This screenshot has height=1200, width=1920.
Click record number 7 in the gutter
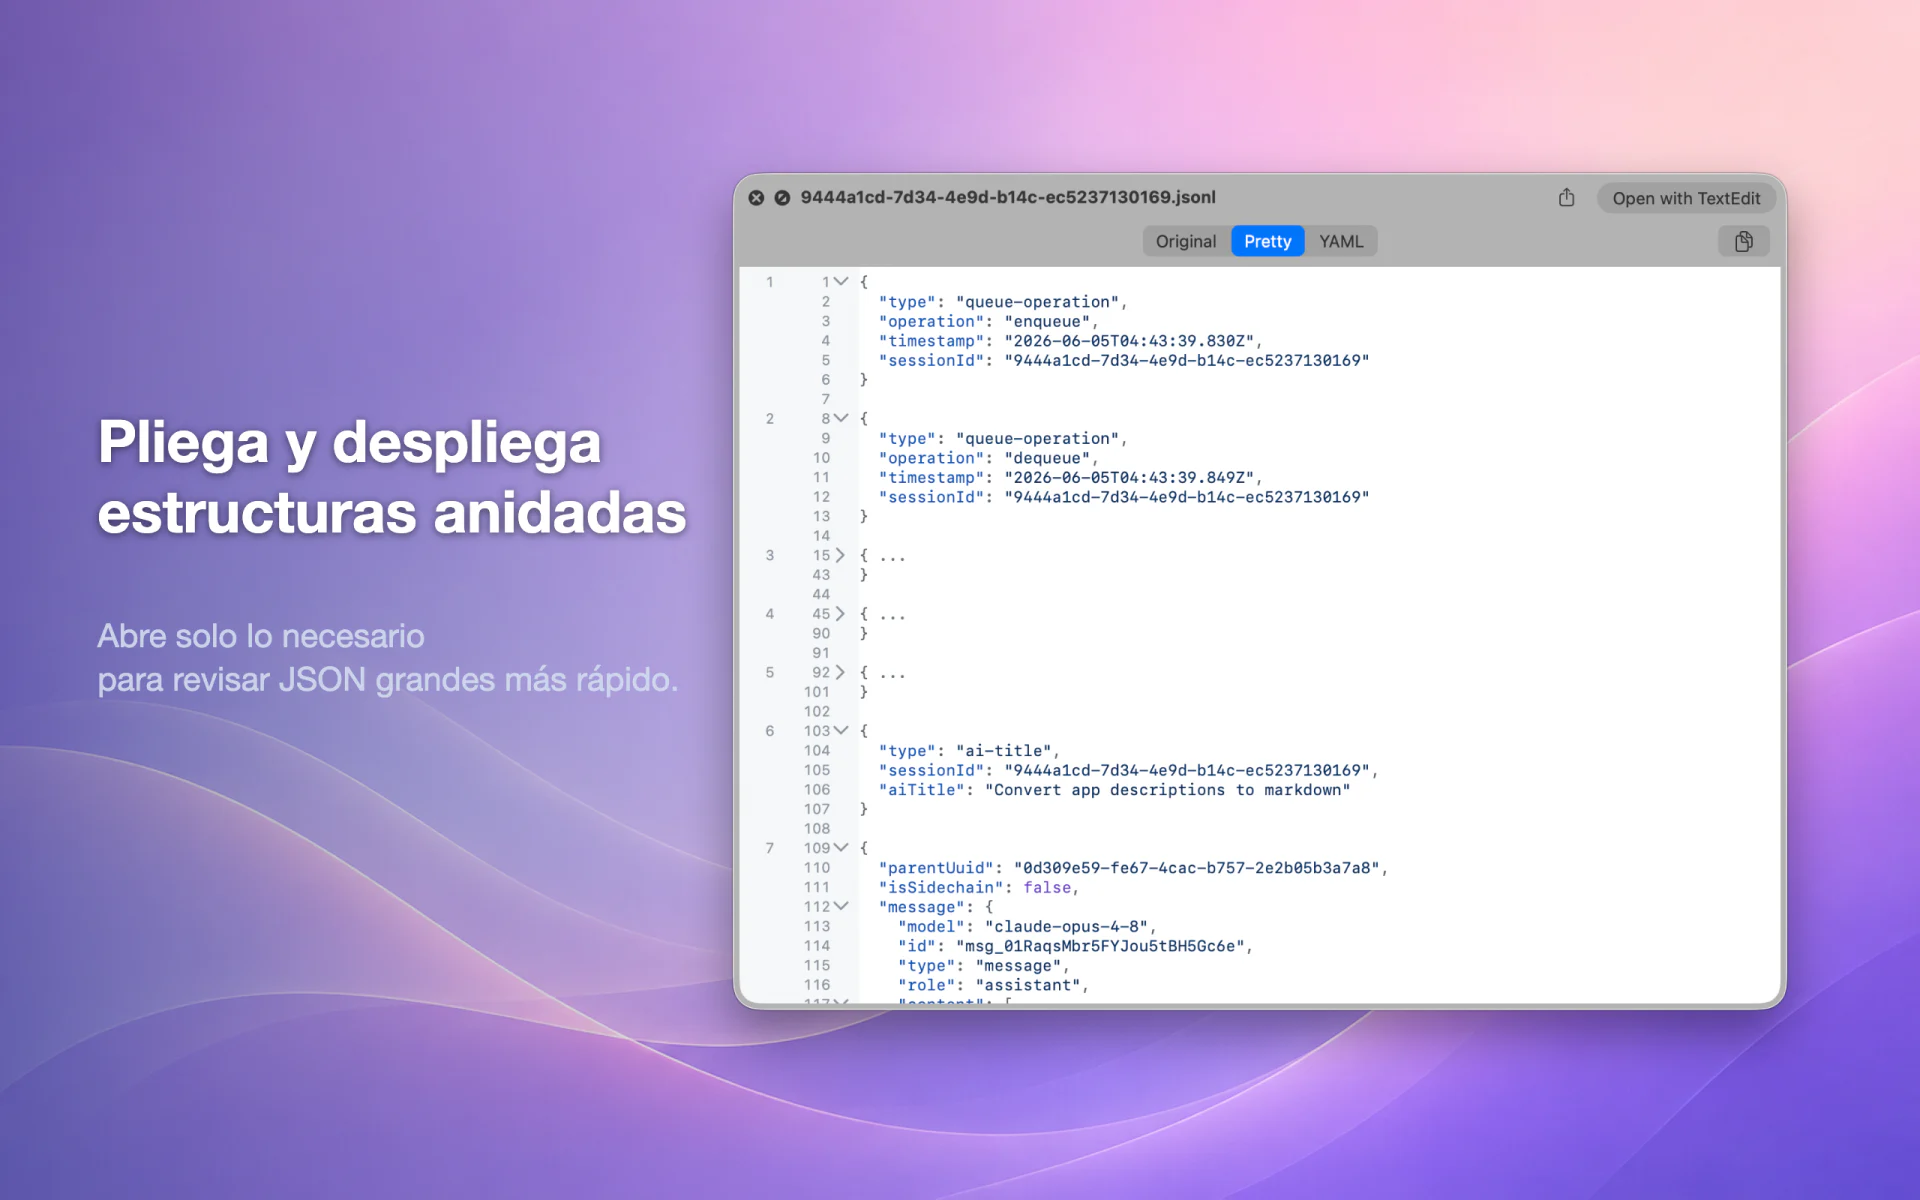point(769,848)
